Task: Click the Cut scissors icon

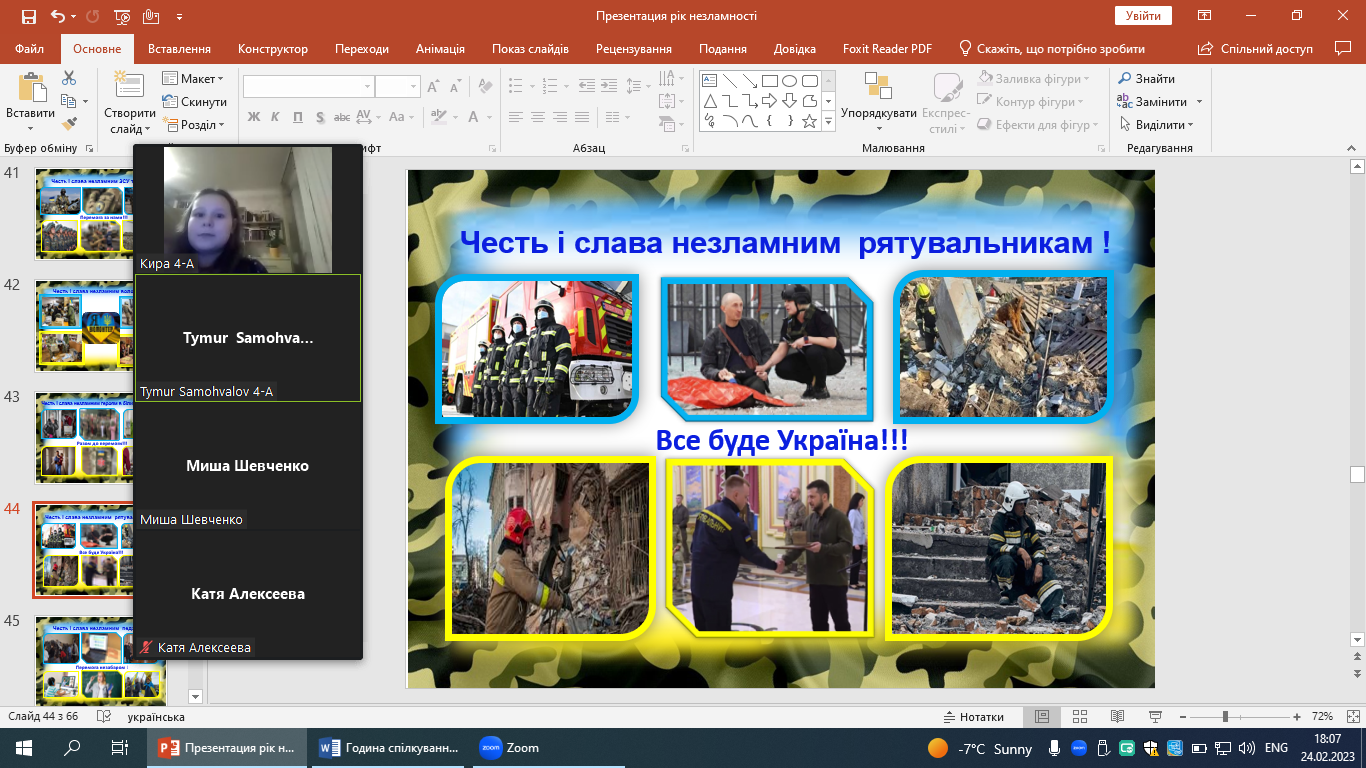Action: coord(69,78)
